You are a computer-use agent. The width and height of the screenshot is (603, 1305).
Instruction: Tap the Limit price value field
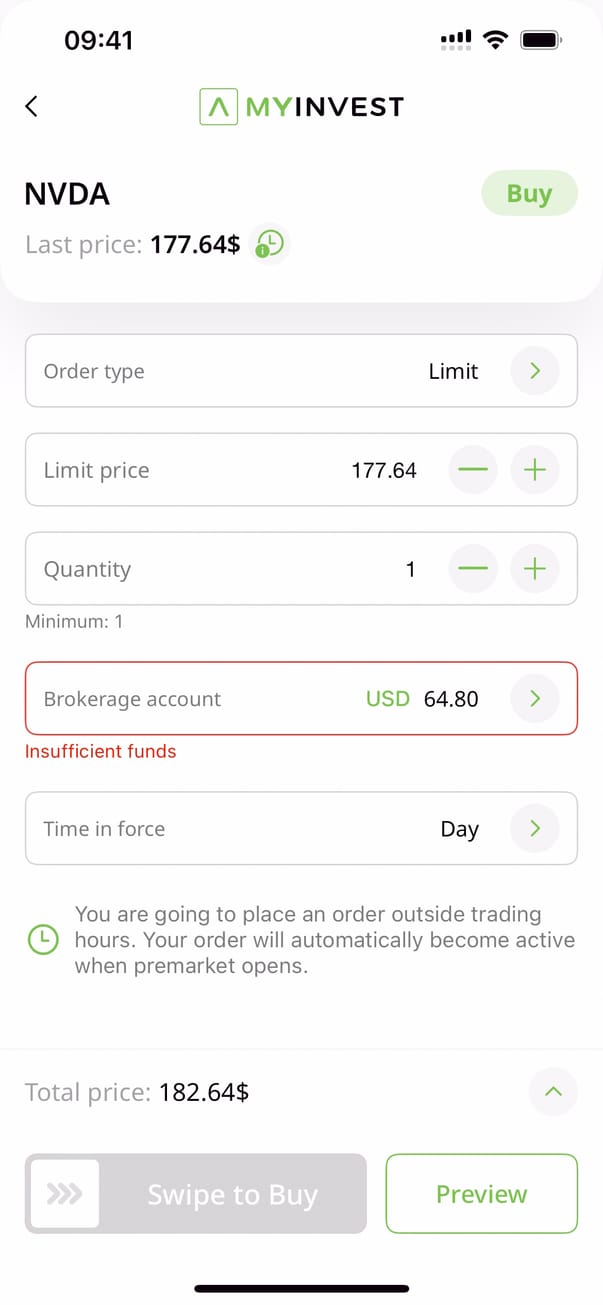click(384, 470)
